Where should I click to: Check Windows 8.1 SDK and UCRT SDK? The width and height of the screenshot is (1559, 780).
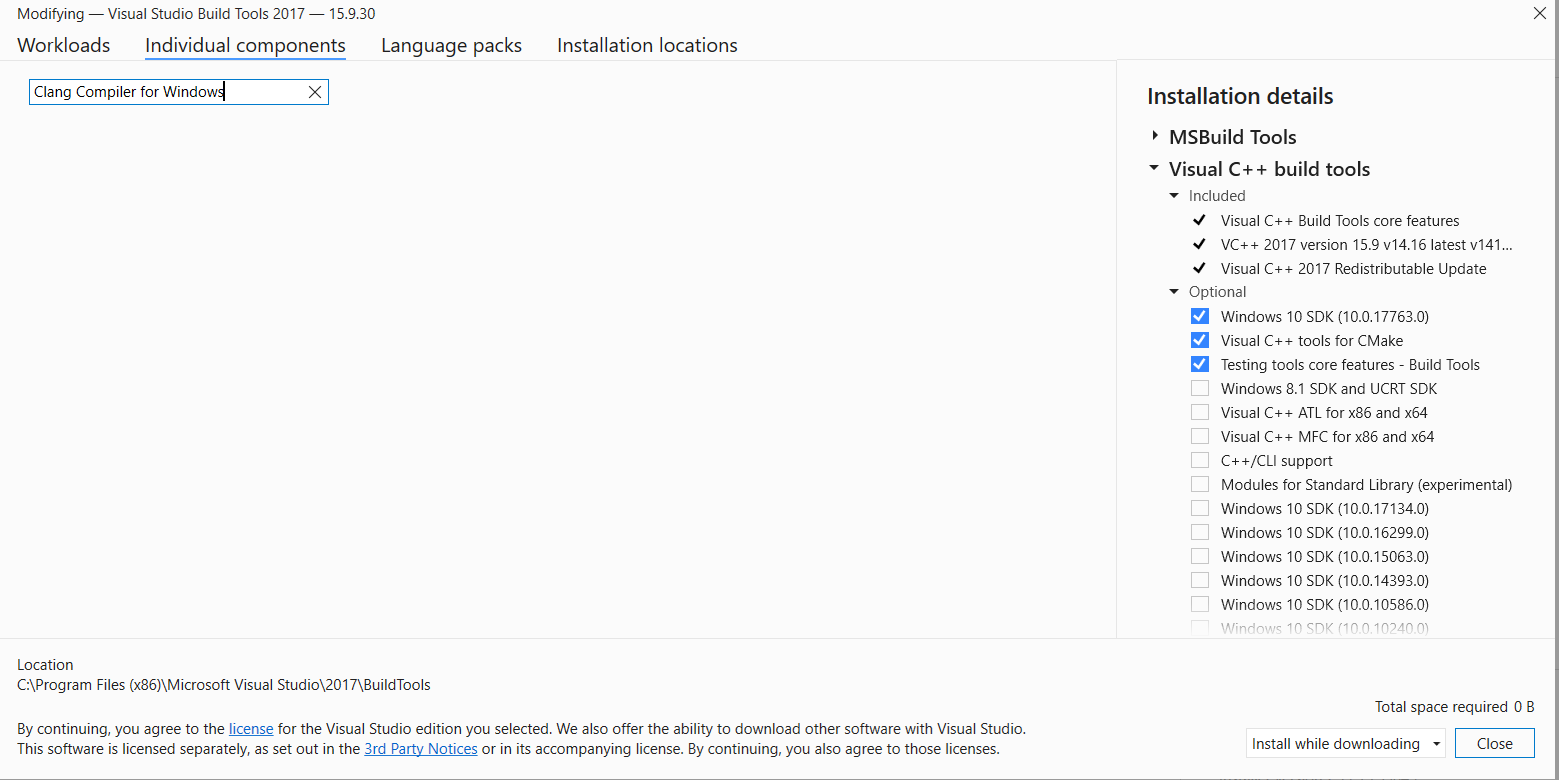(1200, 388)
